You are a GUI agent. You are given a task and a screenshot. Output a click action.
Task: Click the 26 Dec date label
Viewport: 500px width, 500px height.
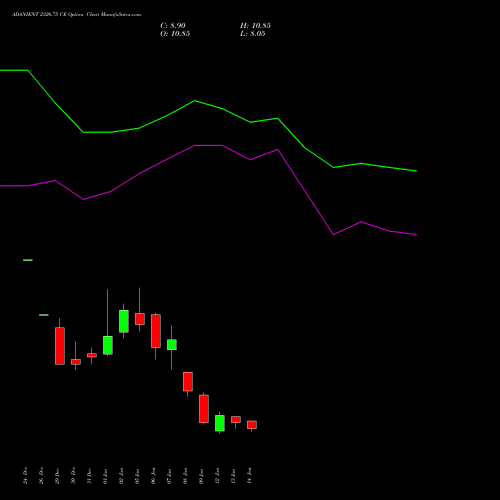41,476
